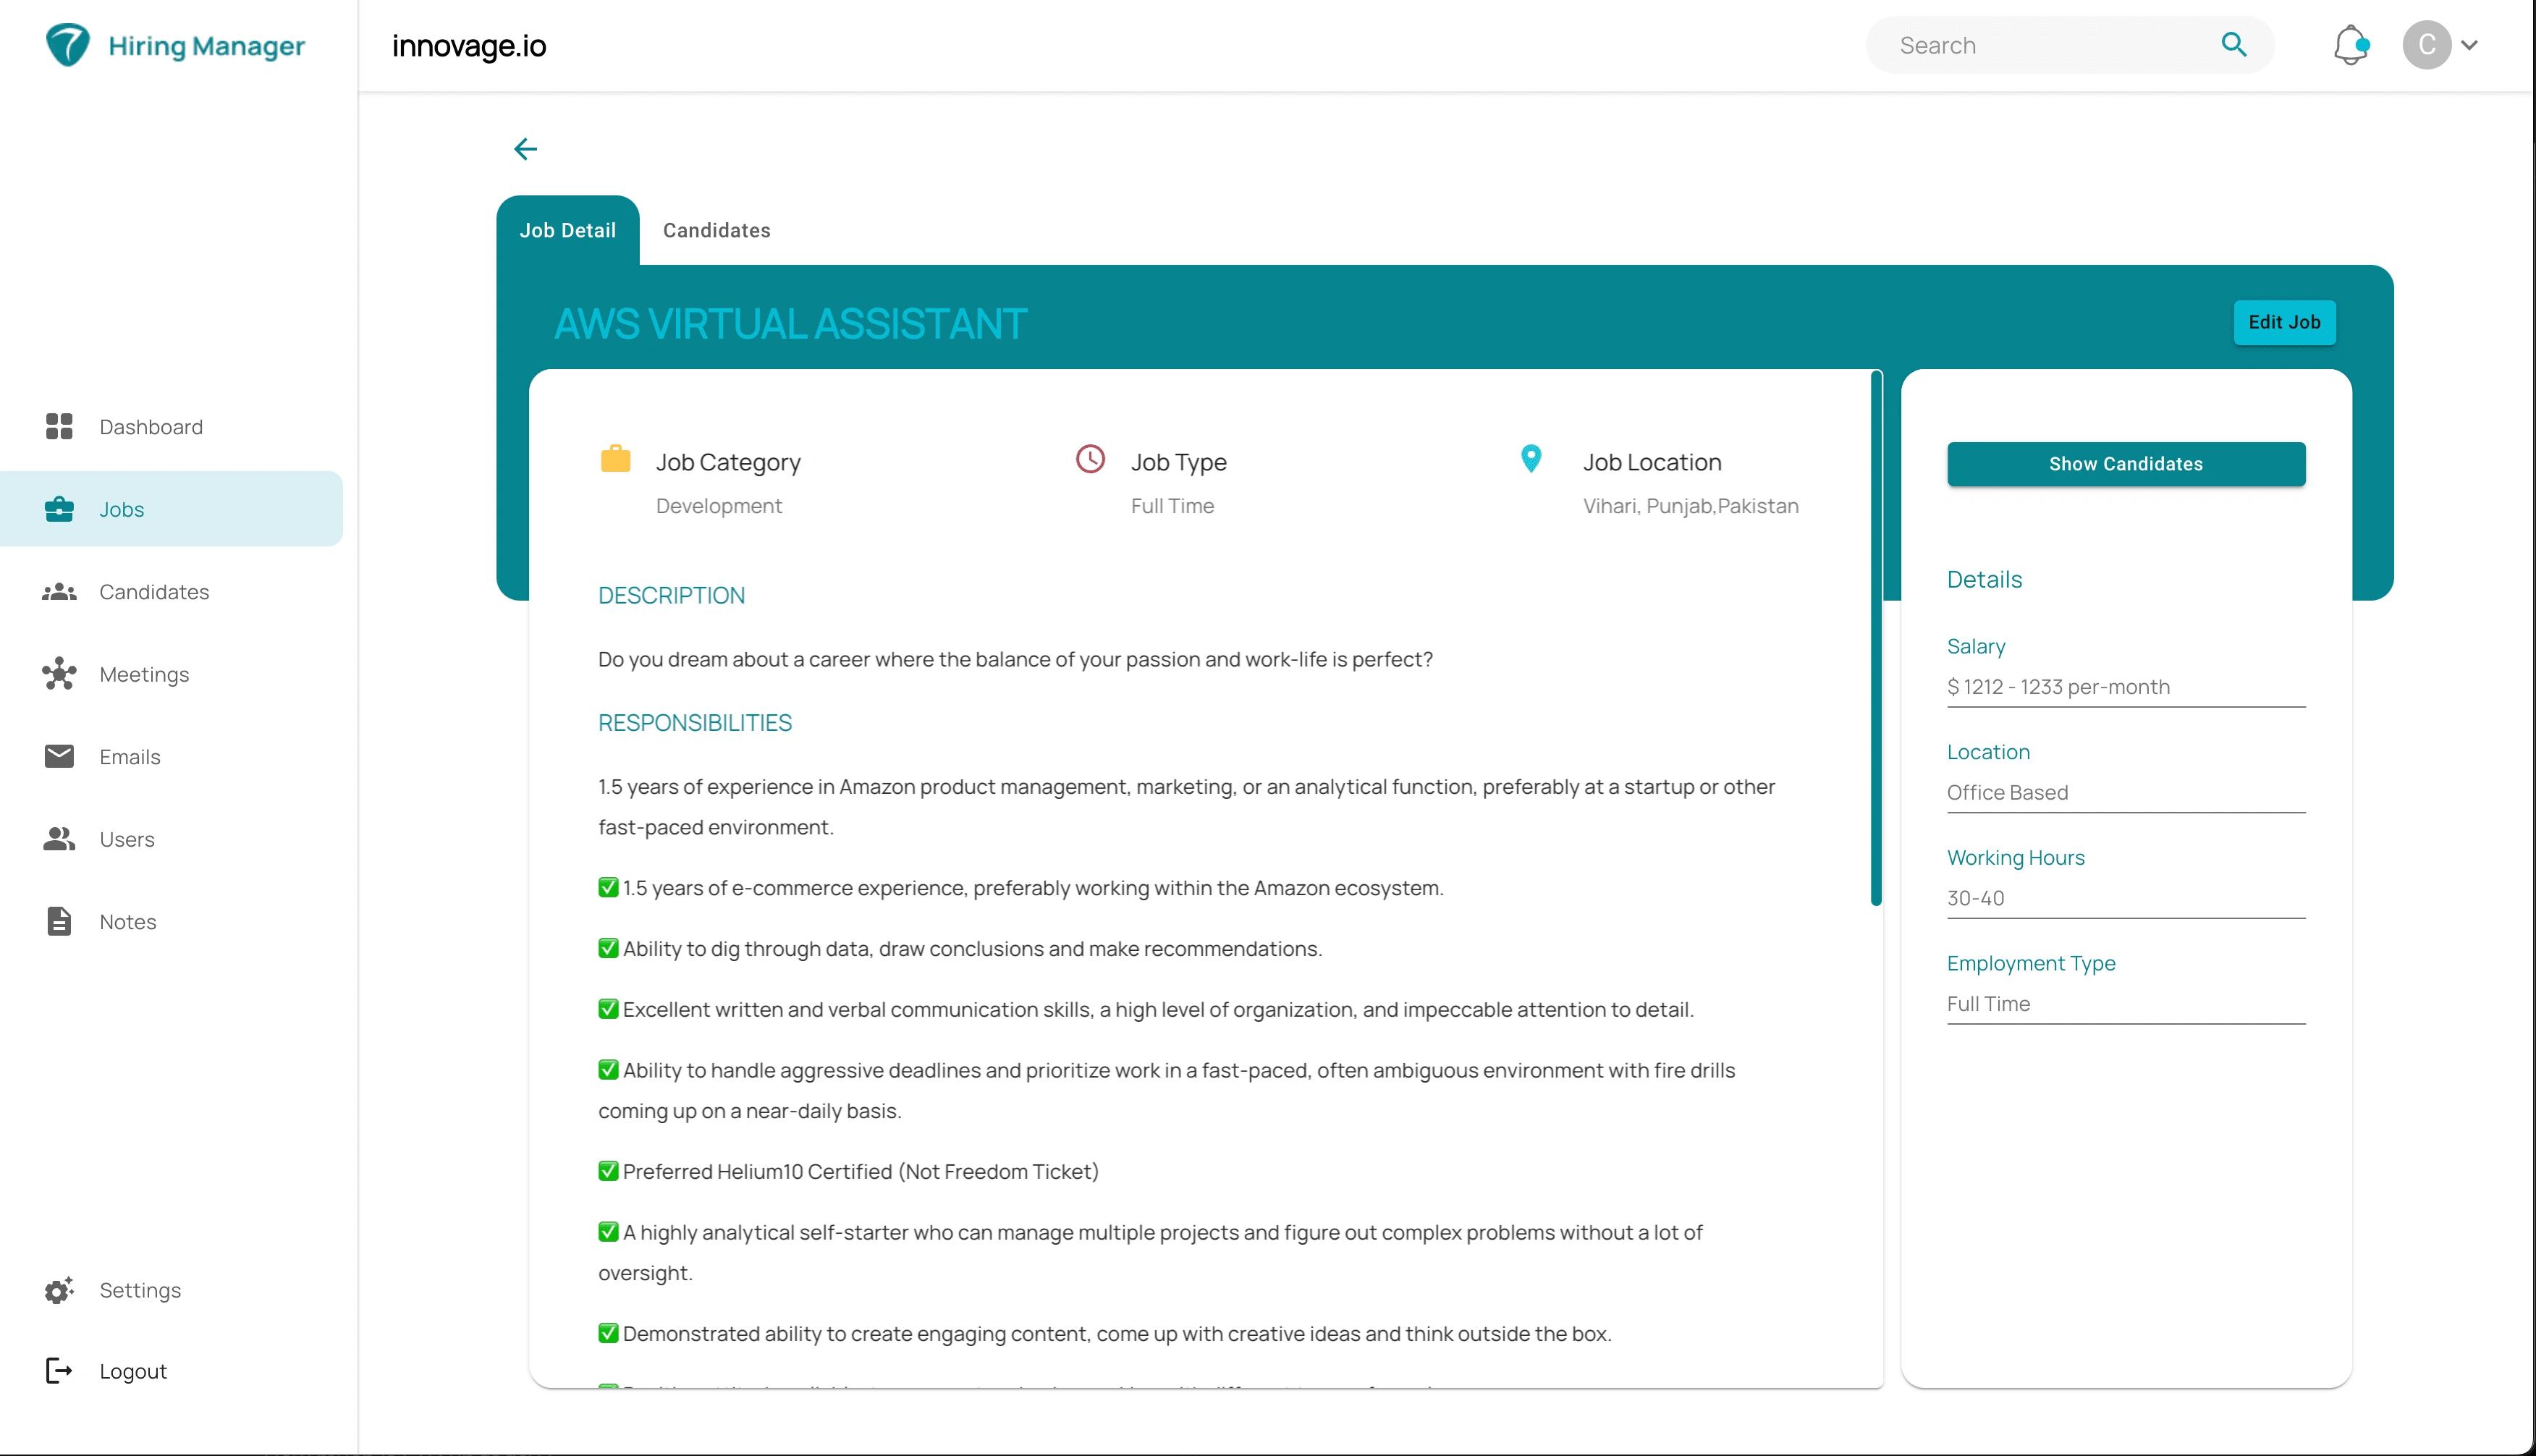
Task: Click the Details heading
Action: coord(1984,580)
